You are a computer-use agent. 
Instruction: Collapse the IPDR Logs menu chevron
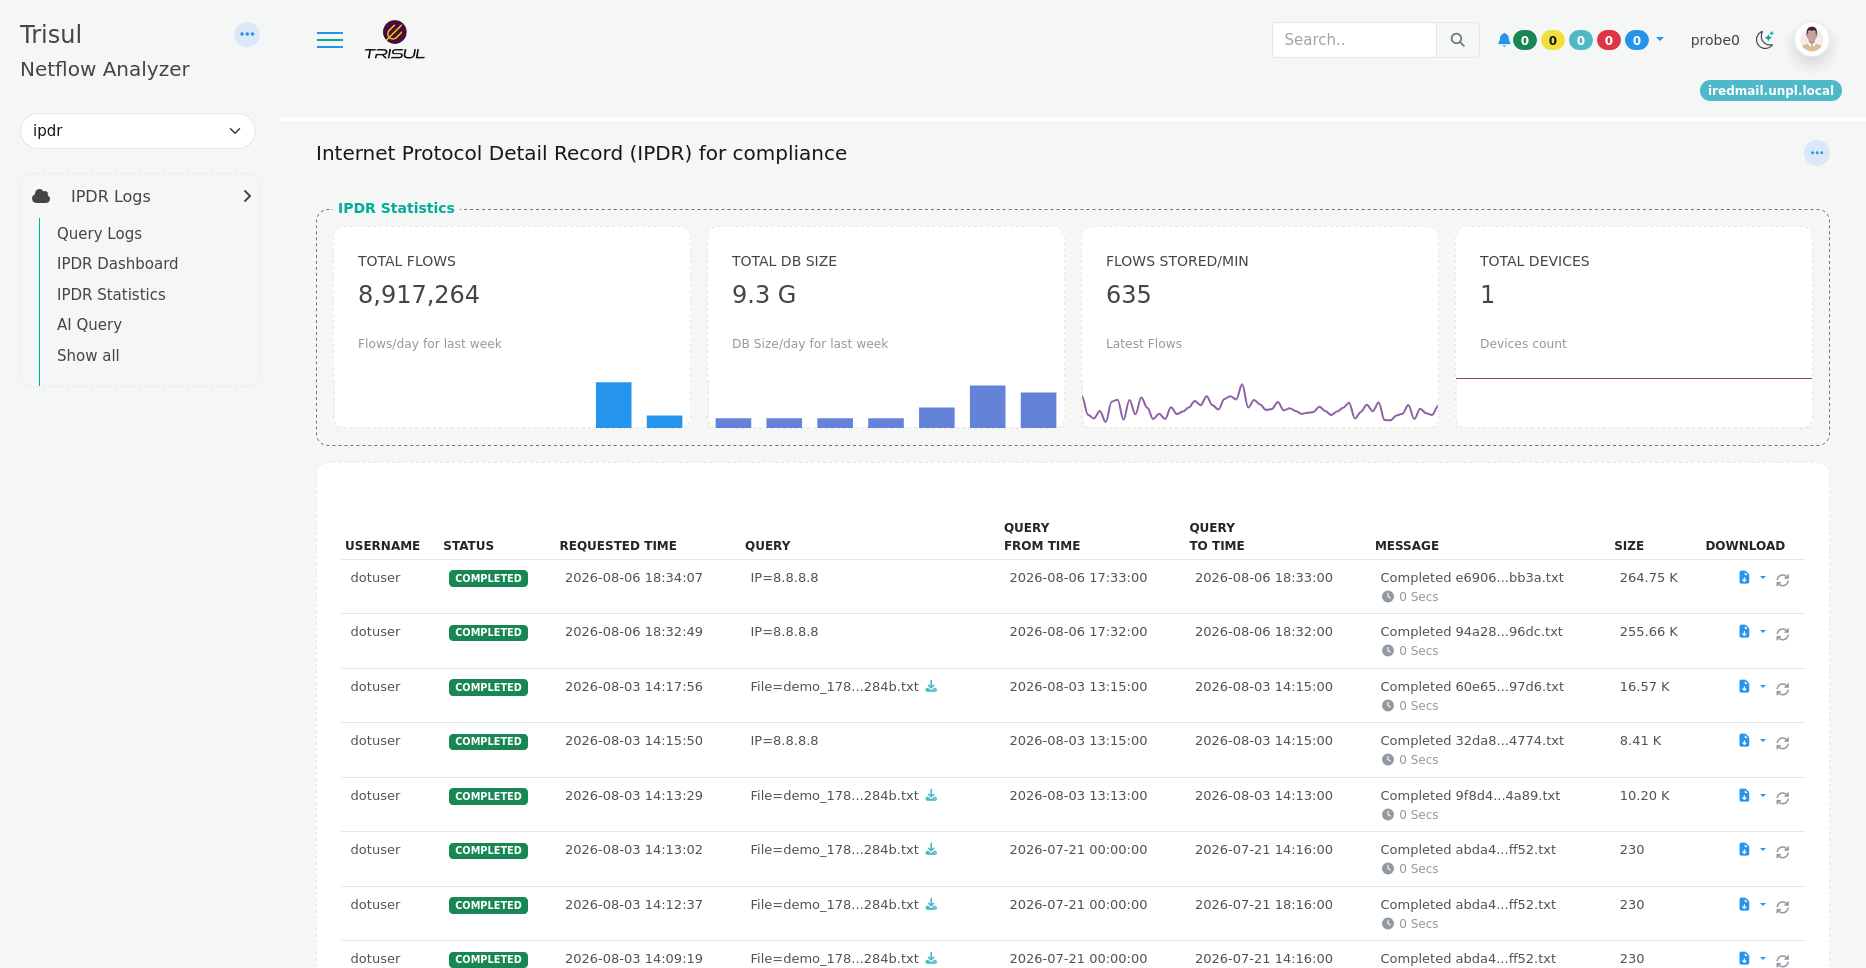pos(247,196)
